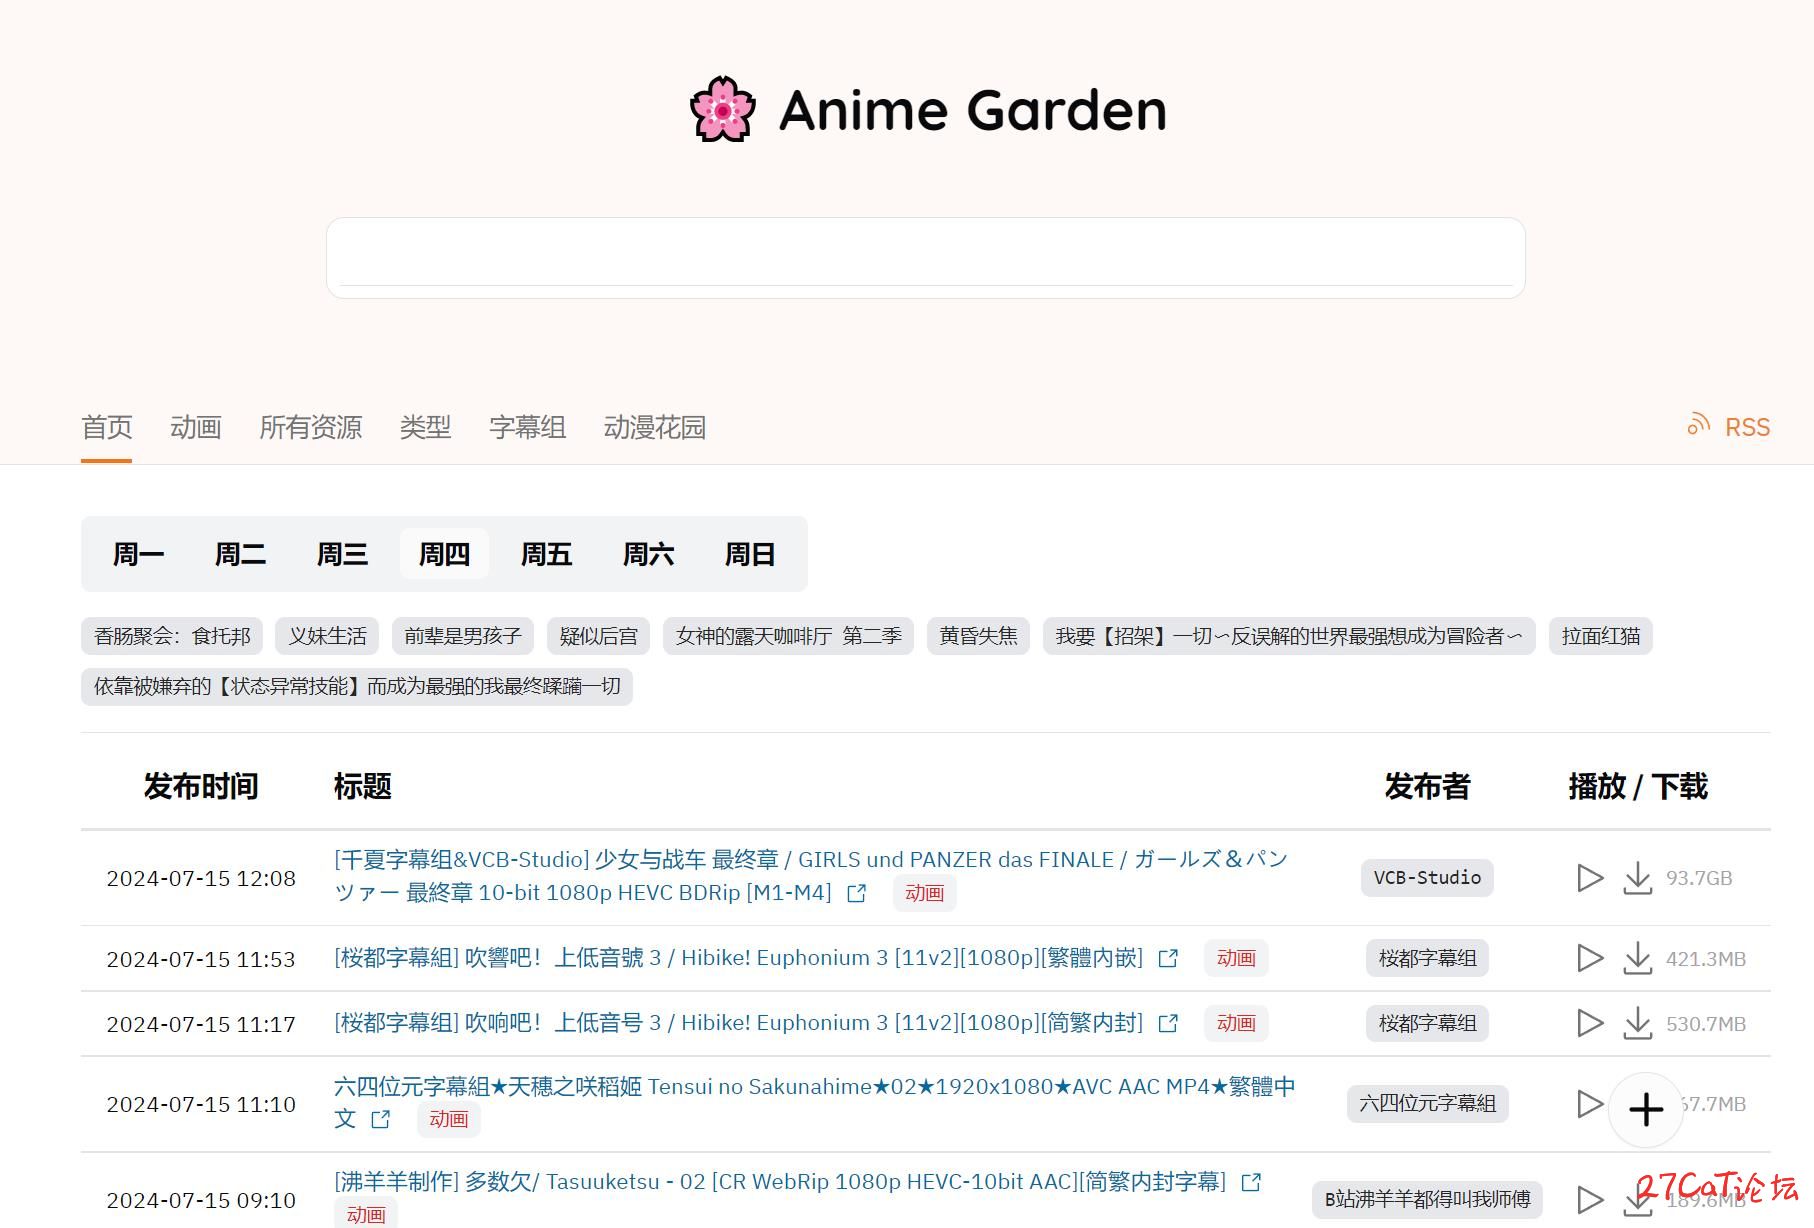1814x1228 pixels.
Task: Click the 拉面红猫 tag
Action: (x=1600, y=636)
